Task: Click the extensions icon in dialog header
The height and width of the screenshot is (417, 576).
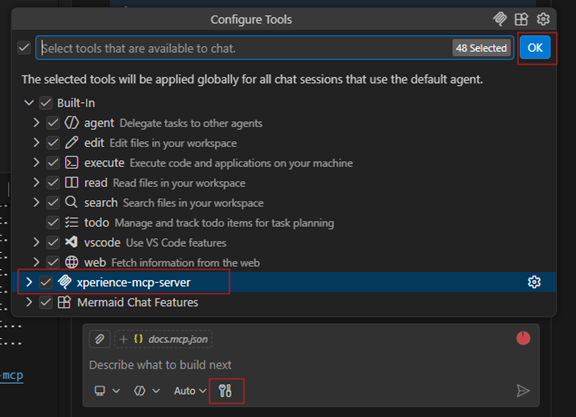Action: [521, 19]
